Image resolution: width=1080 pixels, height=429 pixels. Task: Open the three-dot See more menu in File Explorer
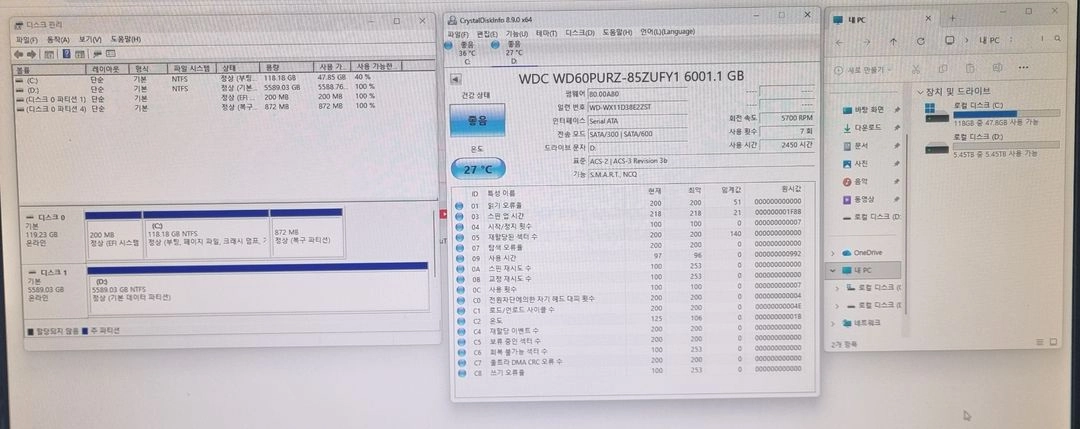[x=1024, y=67]
